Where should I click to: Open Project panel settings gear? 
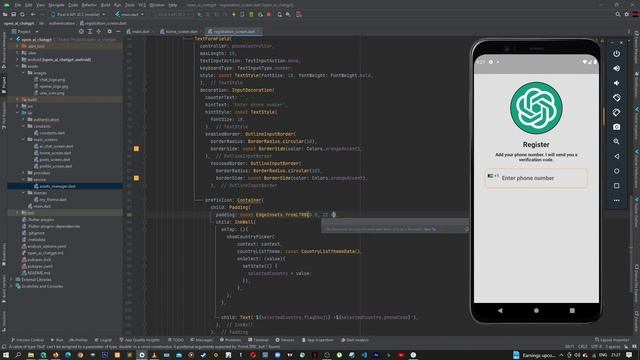(109, 31)
